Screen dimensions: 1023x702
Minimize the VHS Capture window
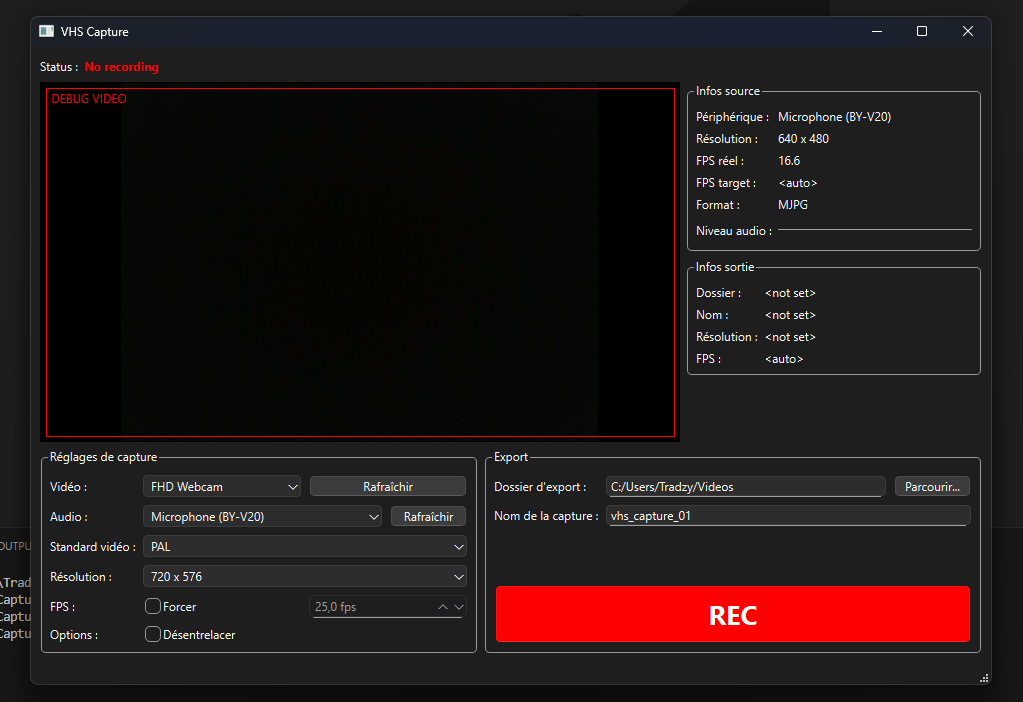pos(877,31)
